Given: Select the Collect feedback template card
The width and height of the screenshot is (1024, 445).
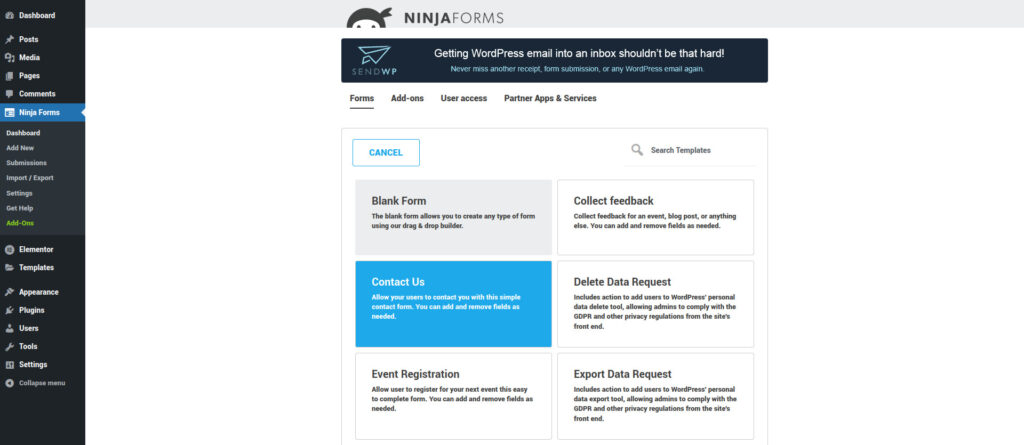Looking at the screenshot, I should 656,217.
